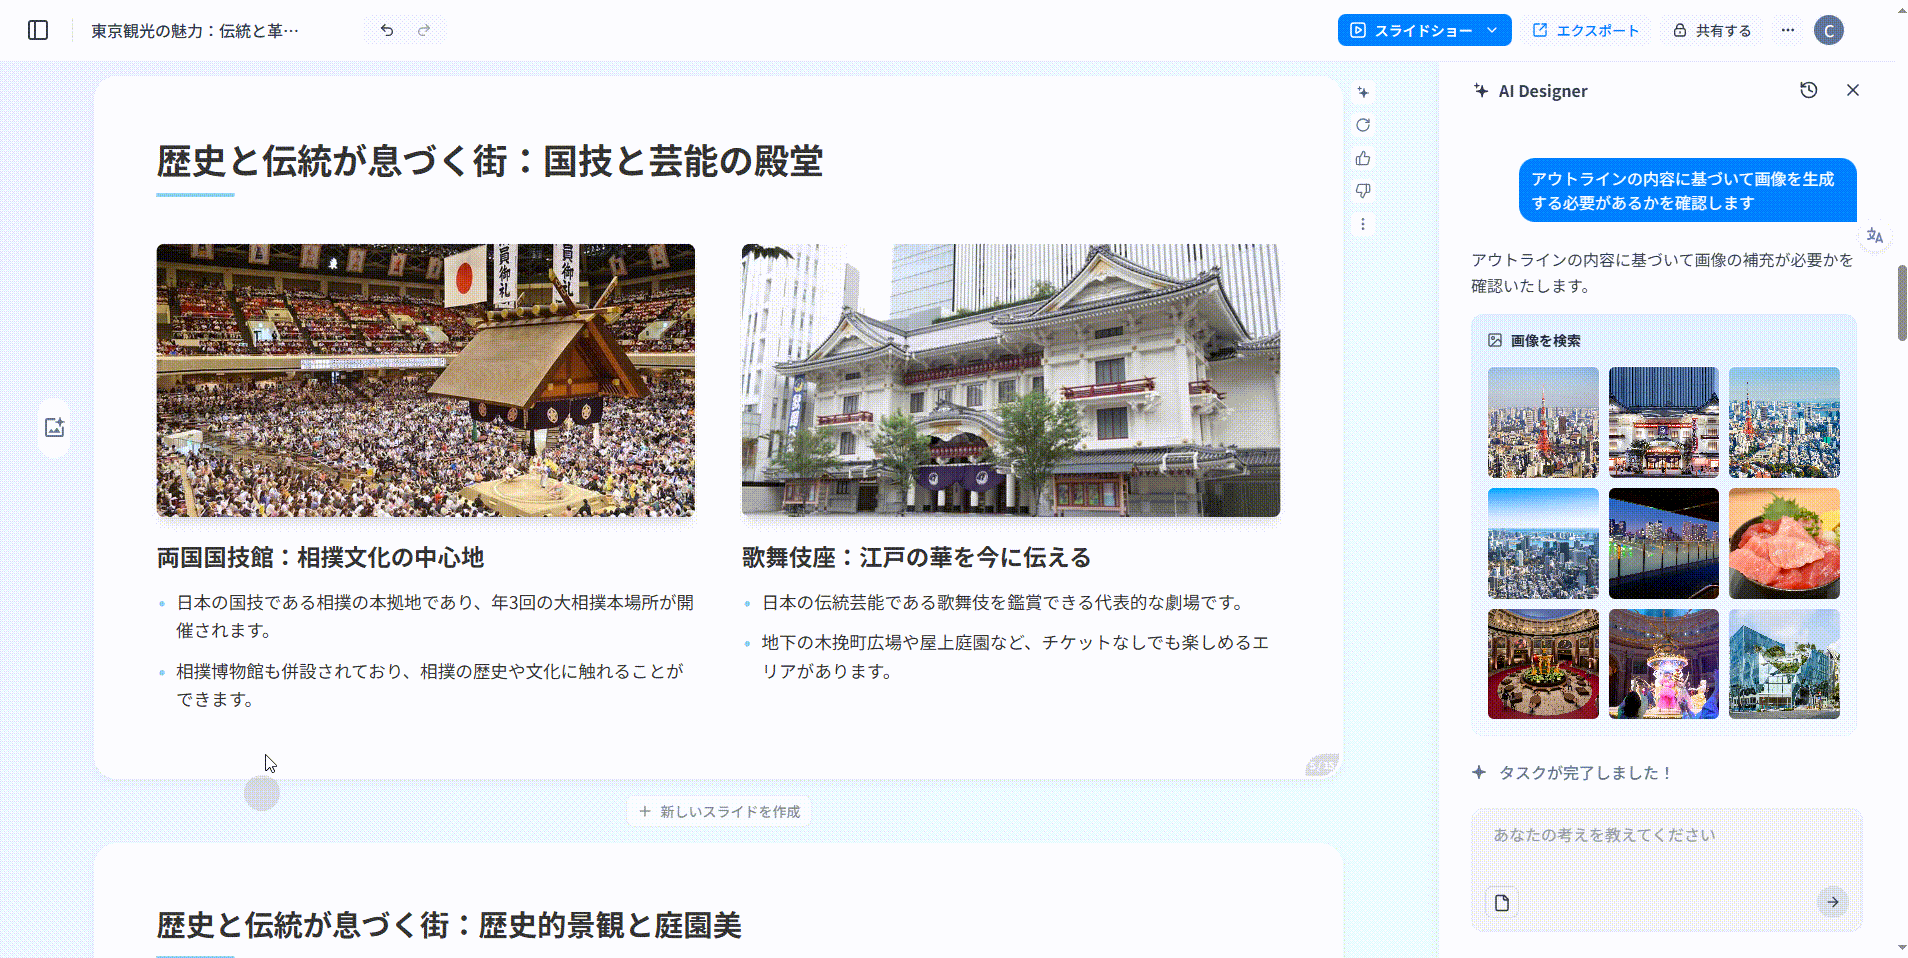Click bullet about 歌舞伎を鑑賞できる代表的な劇場
The image size is (1908, 958).
pos(1005,602)
